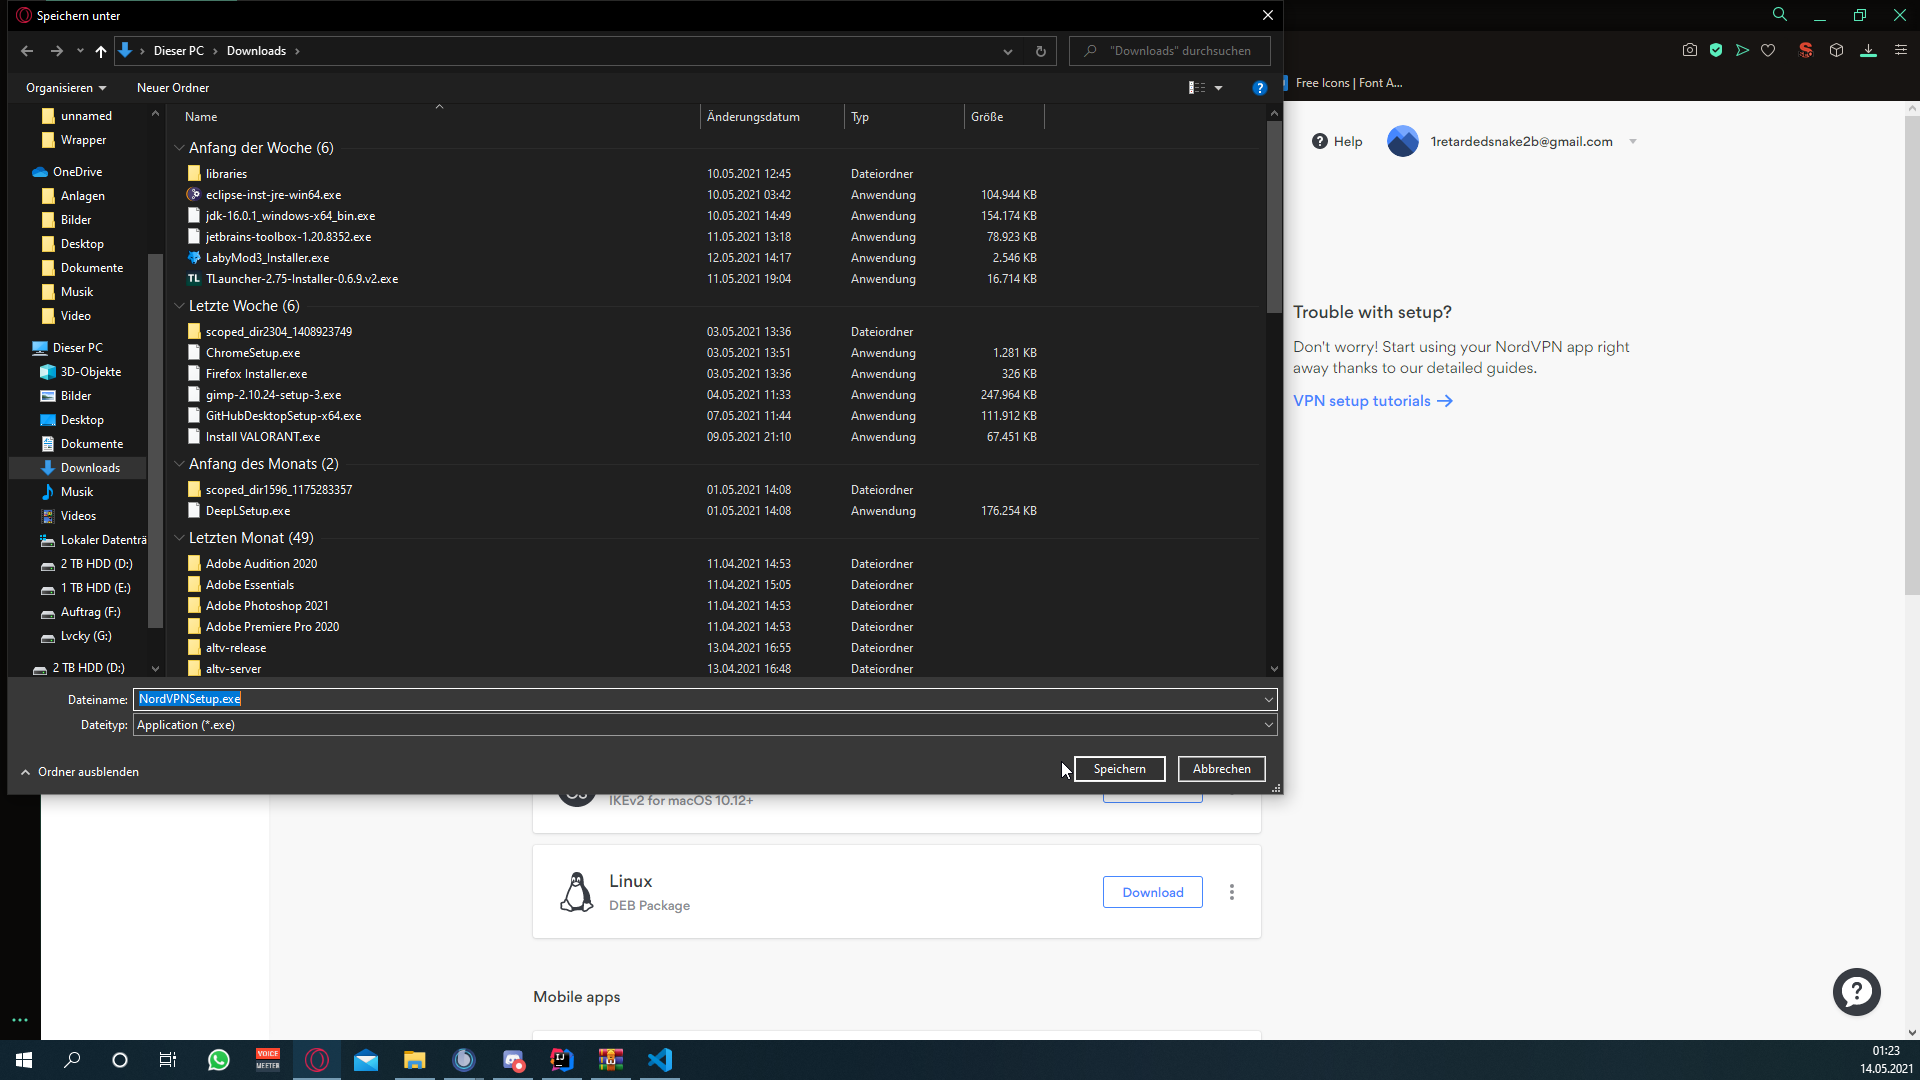Collapse the 'Anfang der Woche' group

(x=179, y=148)
